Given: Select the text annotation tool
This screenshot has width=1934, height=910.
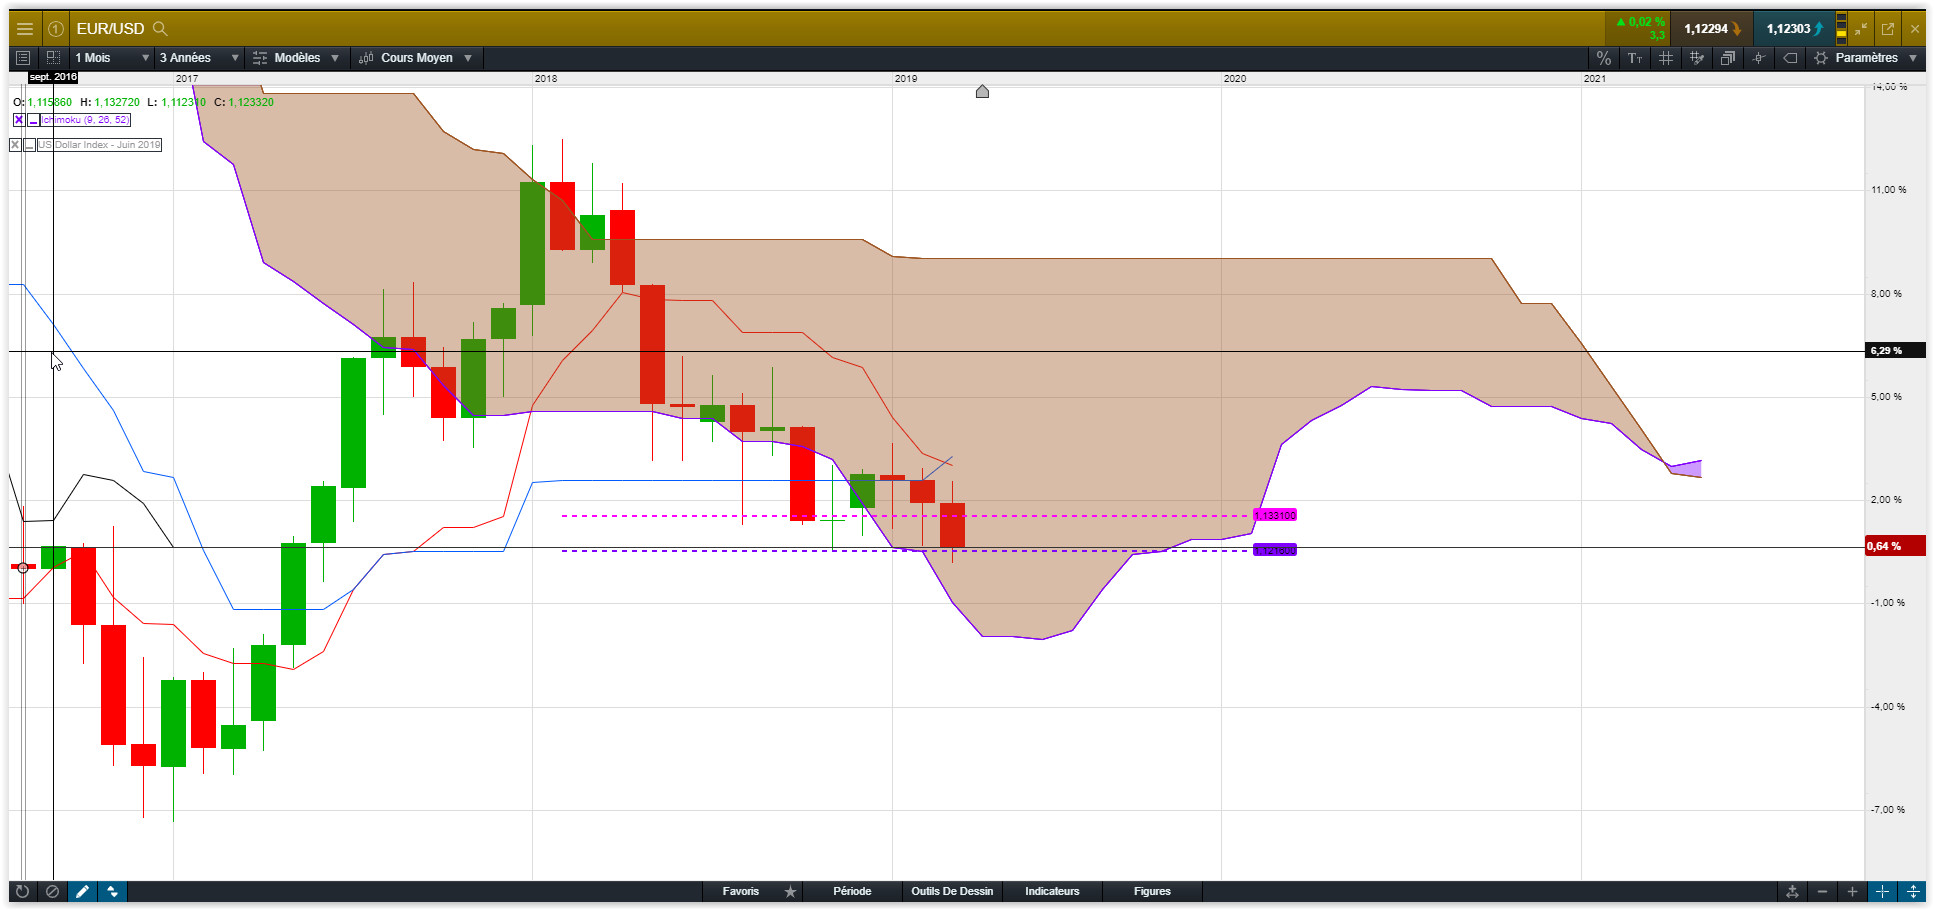Looking at the screenshot, I should tap(1635, 58).
